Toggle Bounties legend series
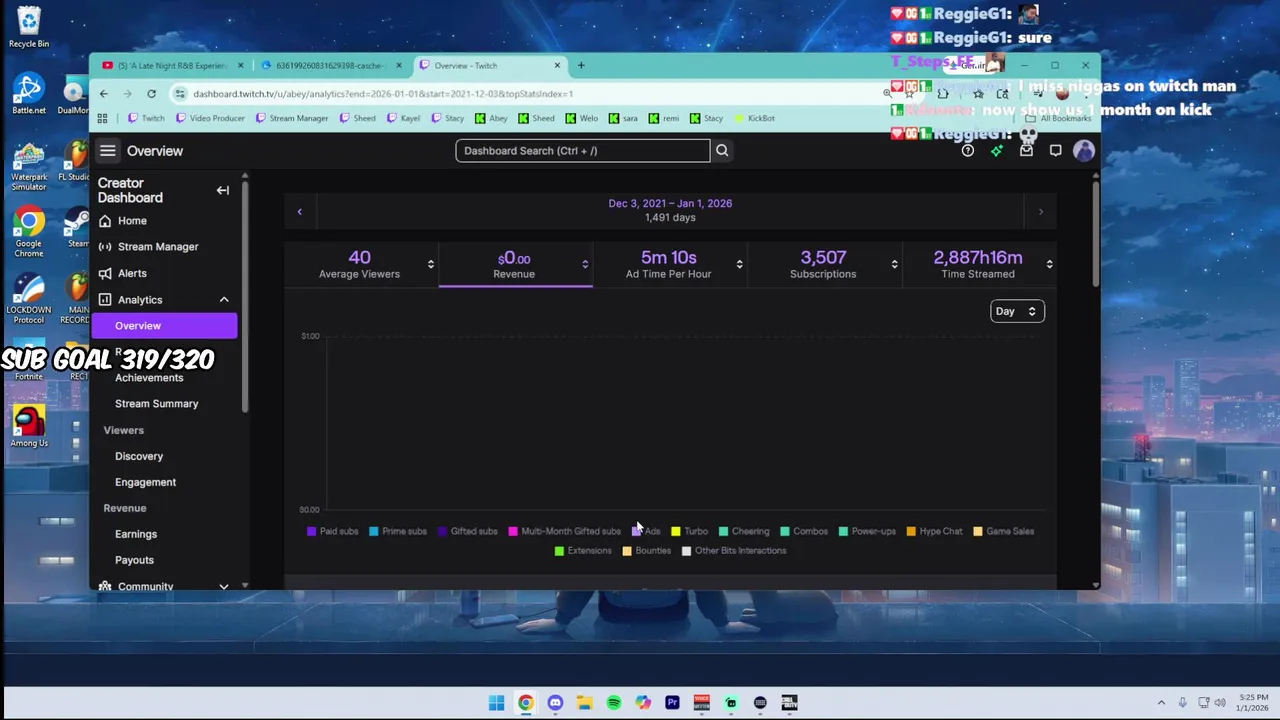 click(x=647, y=551)
